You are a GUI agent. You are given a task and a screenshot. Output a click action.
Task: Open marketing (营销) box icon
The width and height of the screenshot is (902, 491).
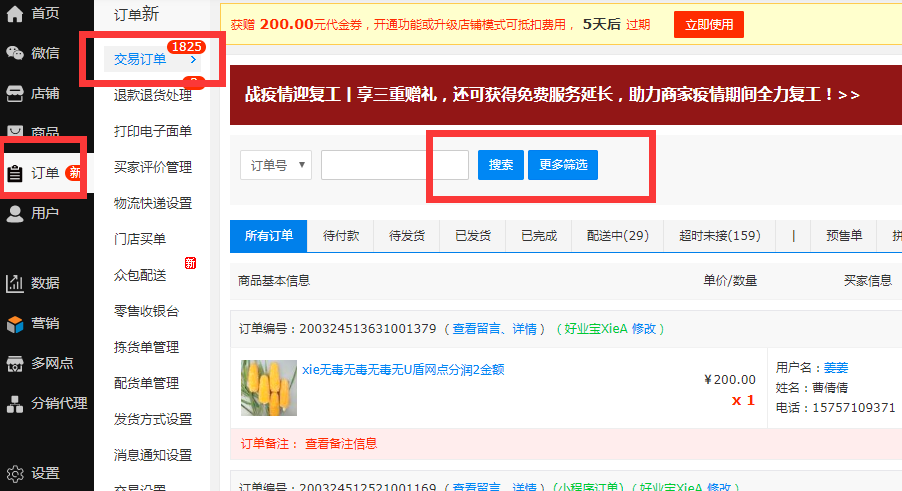coord(15,323)
